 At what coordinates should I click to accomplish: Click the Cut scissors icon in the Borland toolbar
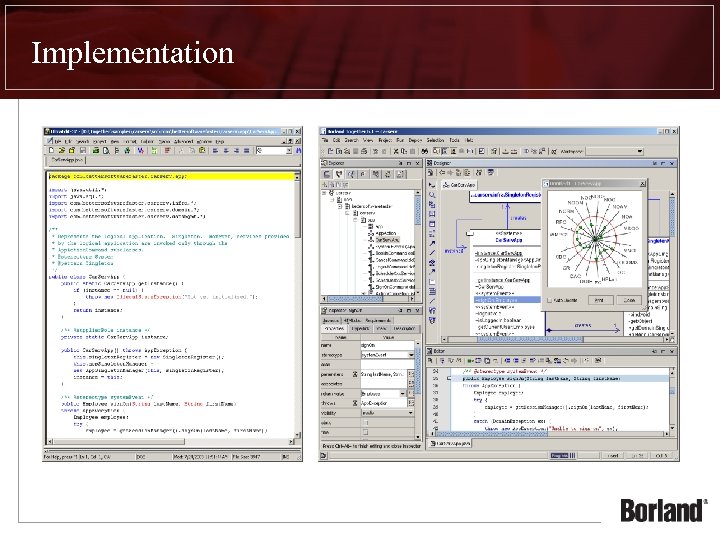(396, 151)
